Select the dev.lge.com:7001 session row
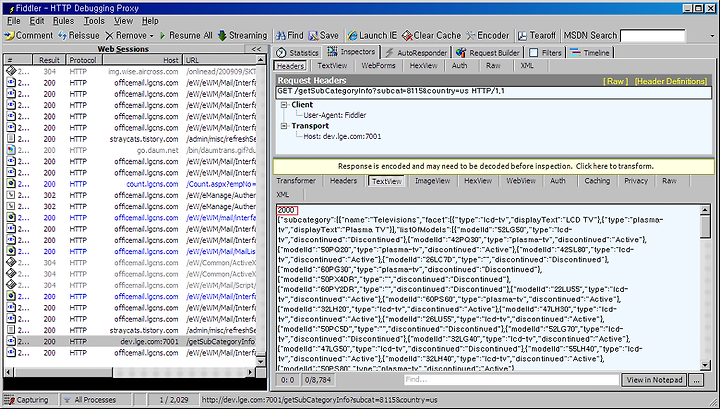The width and height of the screenshot is (720, 409). 130,342
